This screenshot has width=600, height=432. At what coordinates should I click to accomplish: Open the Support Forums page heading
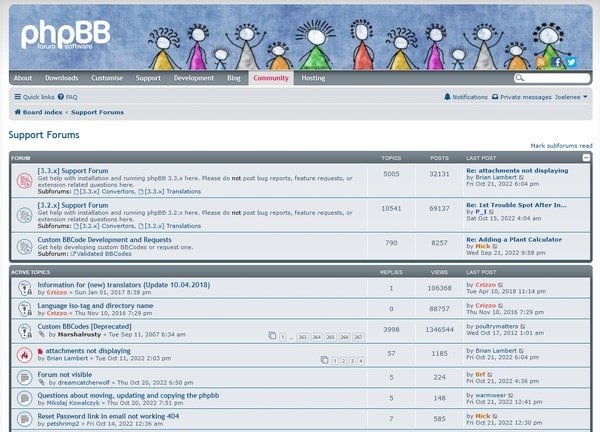(x=44, y=135)
